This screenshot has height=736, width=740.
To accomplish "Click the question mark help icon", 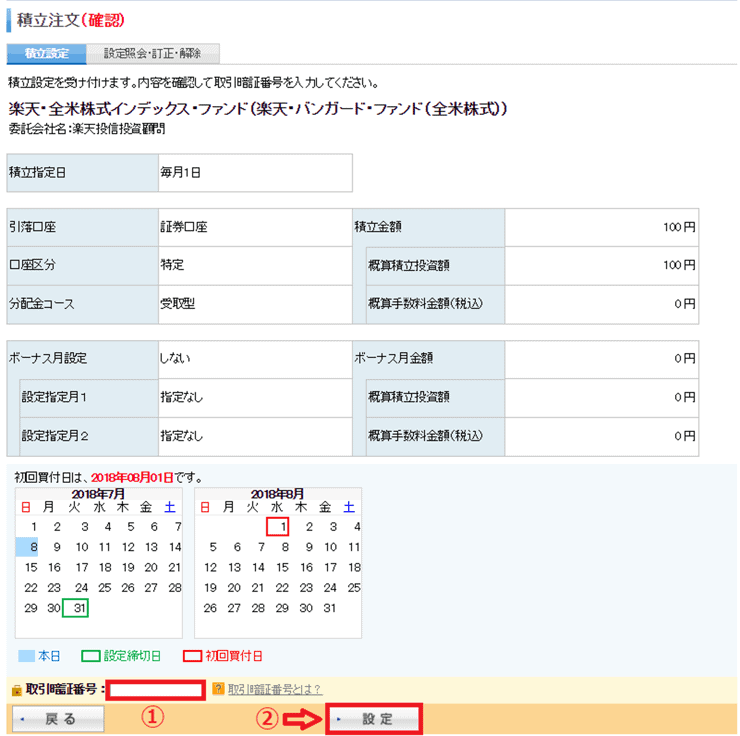I will (x=218, y=689).
